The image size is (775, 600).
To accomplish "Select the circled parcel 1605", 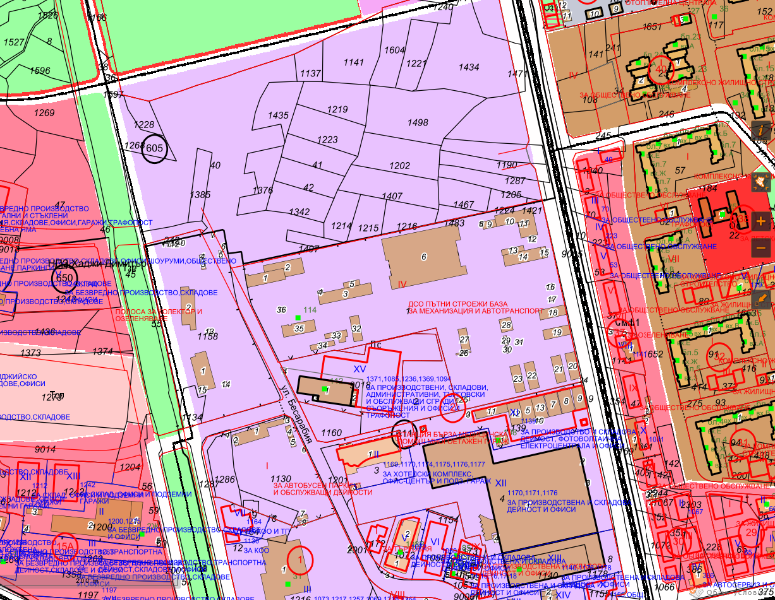I will click(153, 147).
